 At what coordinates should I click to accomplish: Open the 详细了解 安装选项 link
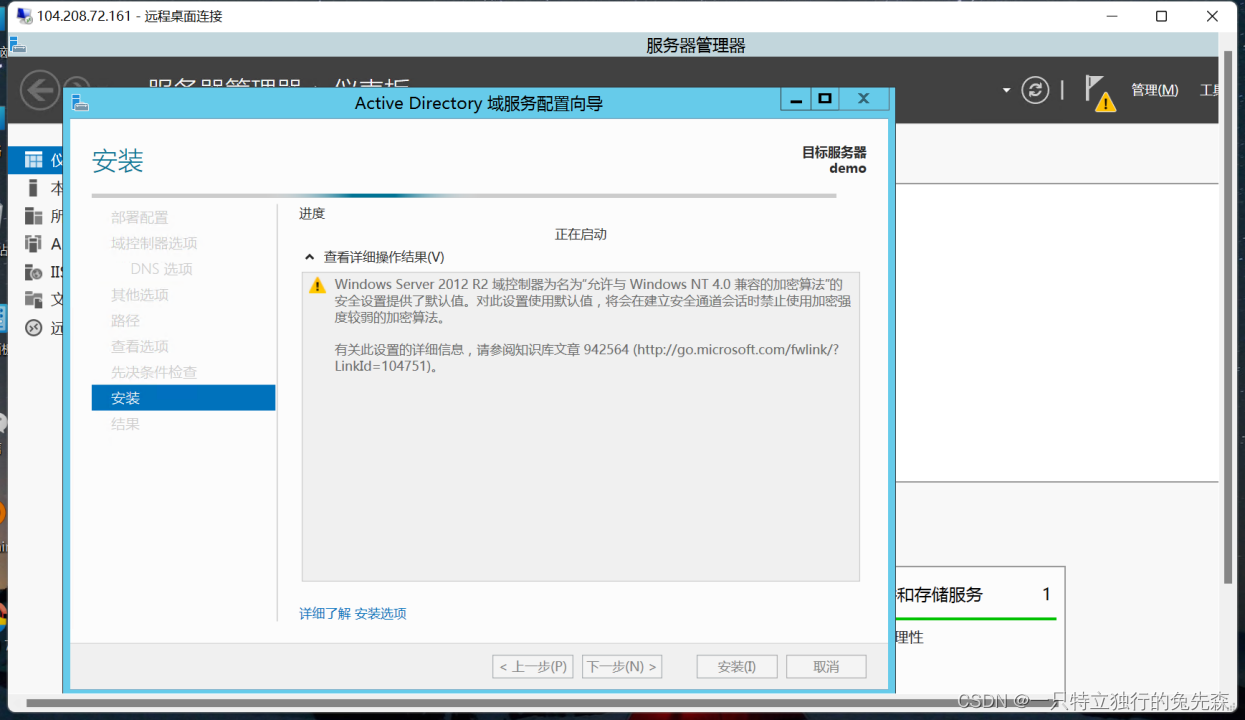coord(353,613)
